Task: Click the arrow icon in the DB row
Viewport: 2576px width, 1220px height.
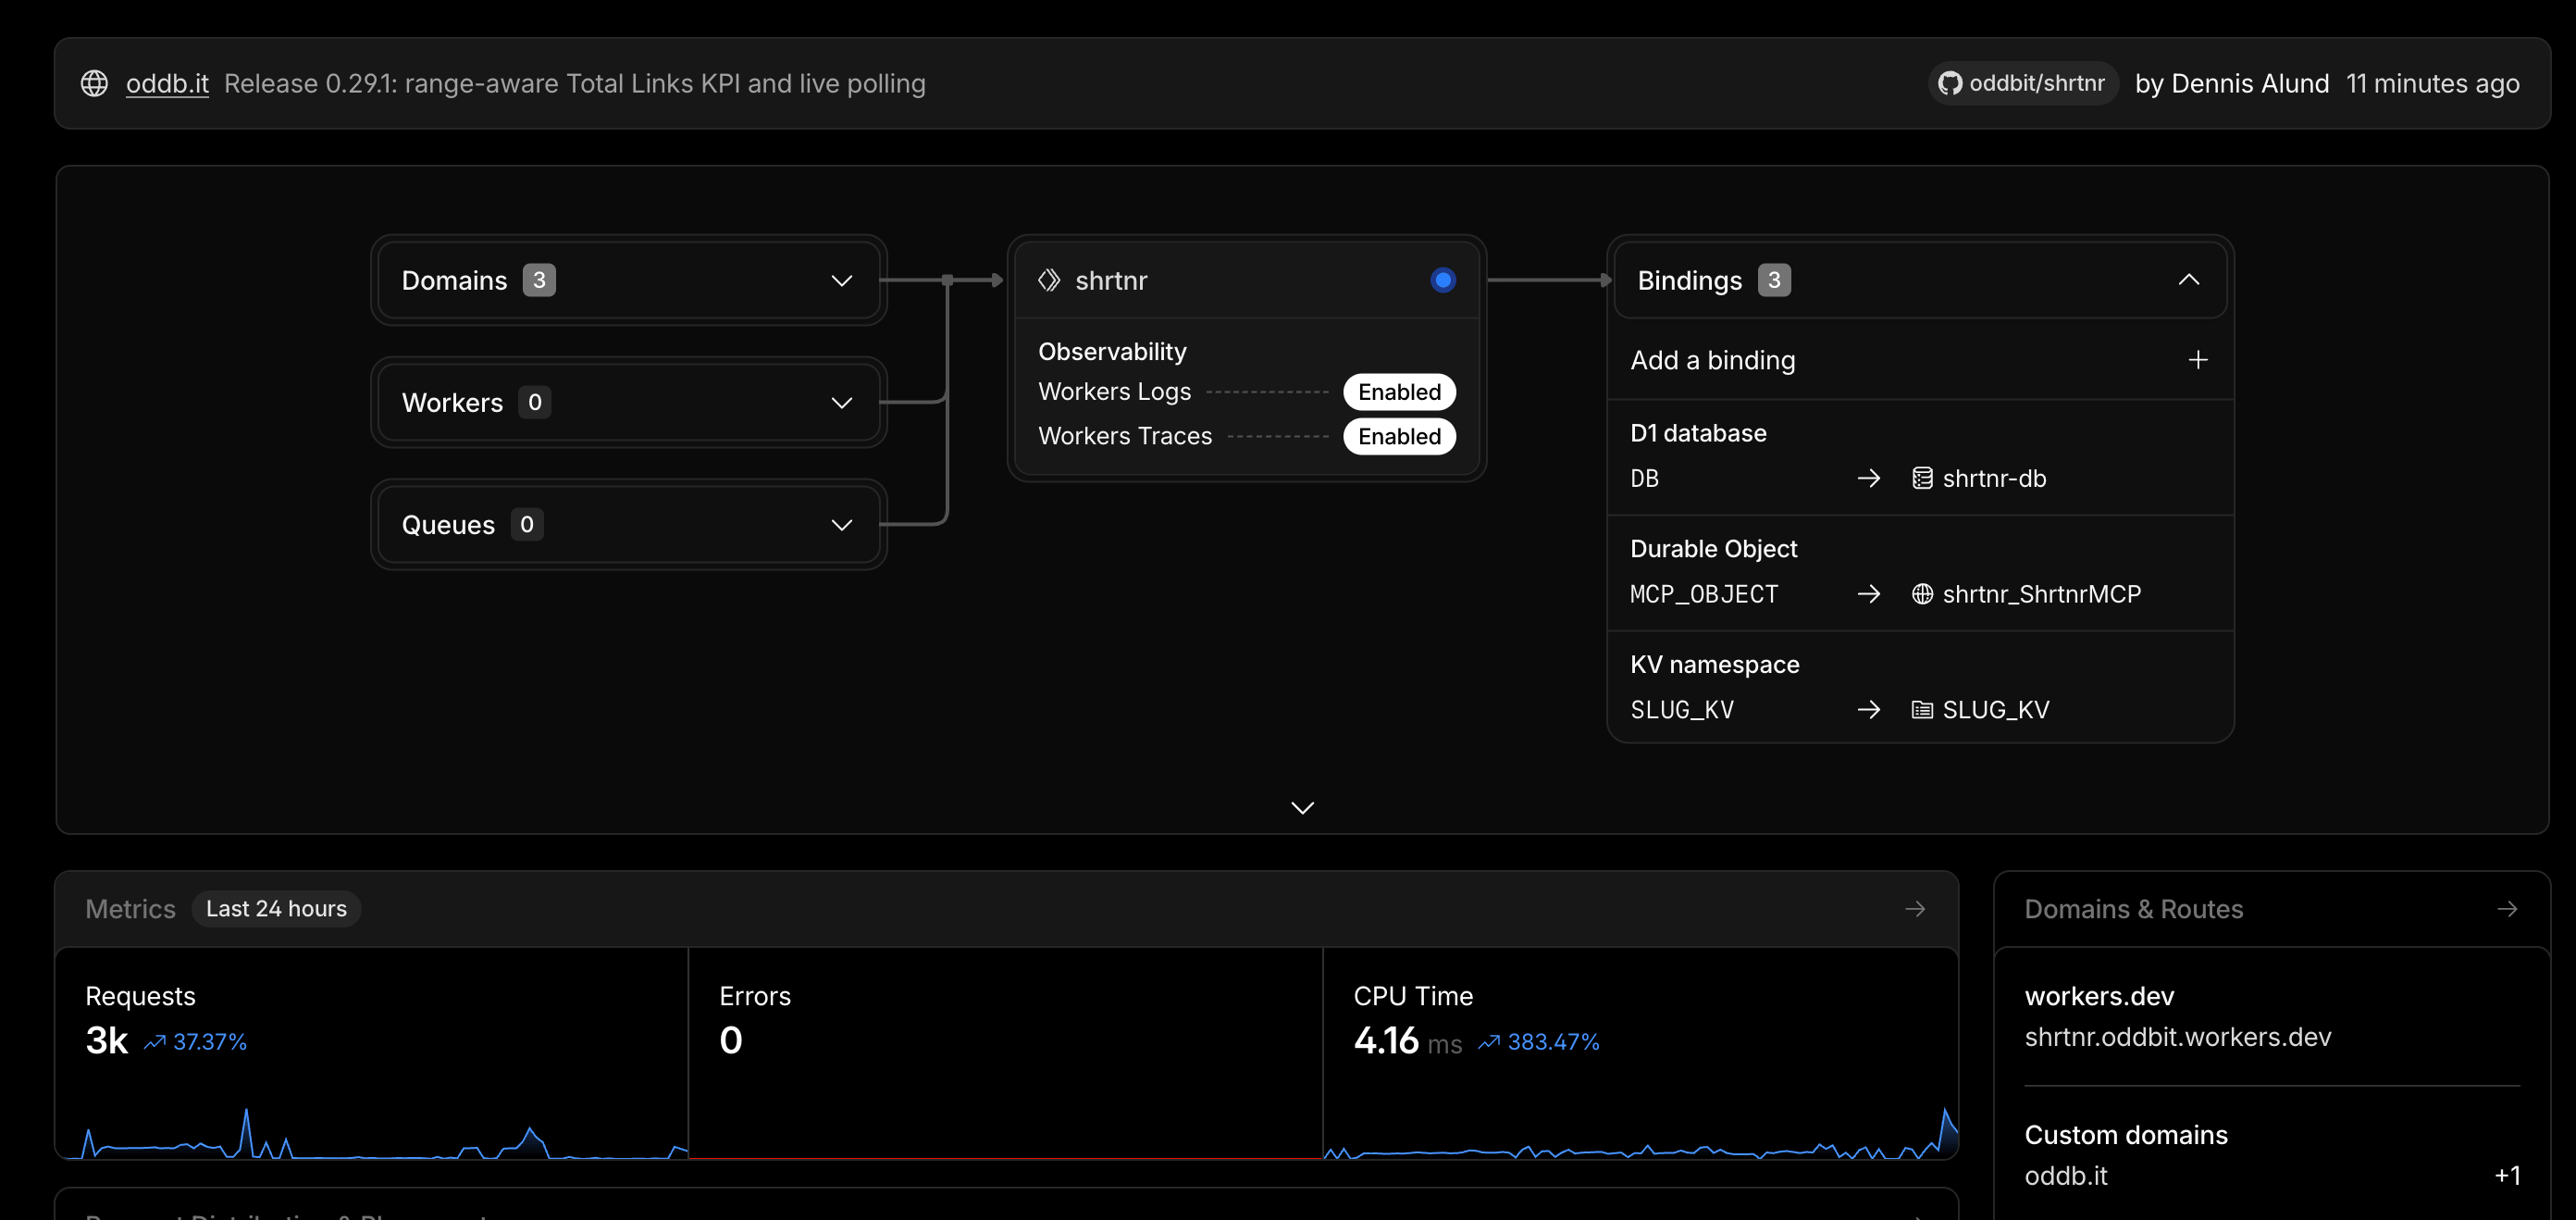Action: 1868,478
